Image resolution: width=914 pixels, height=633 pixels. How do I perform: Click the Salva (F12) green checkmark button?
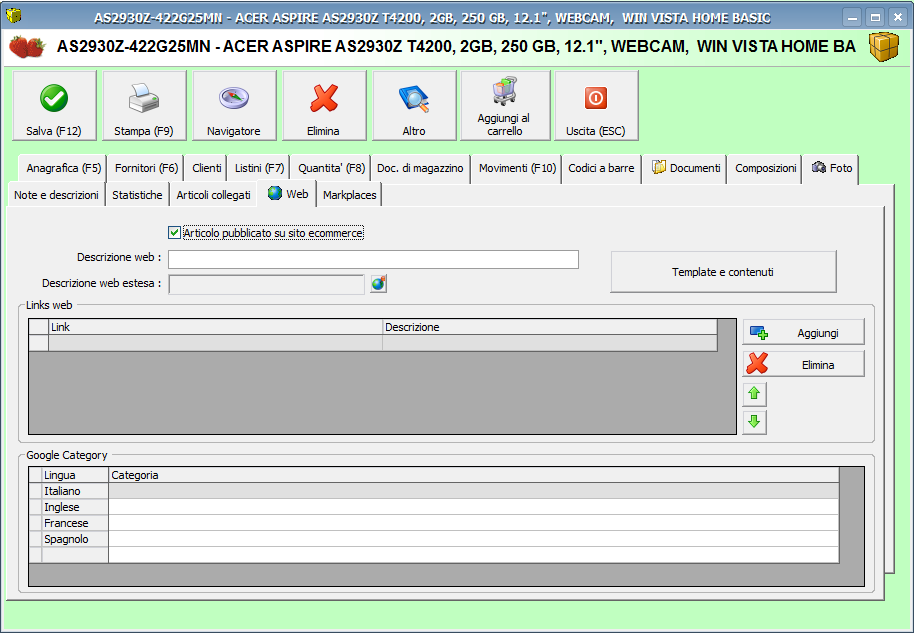point(54,106)
